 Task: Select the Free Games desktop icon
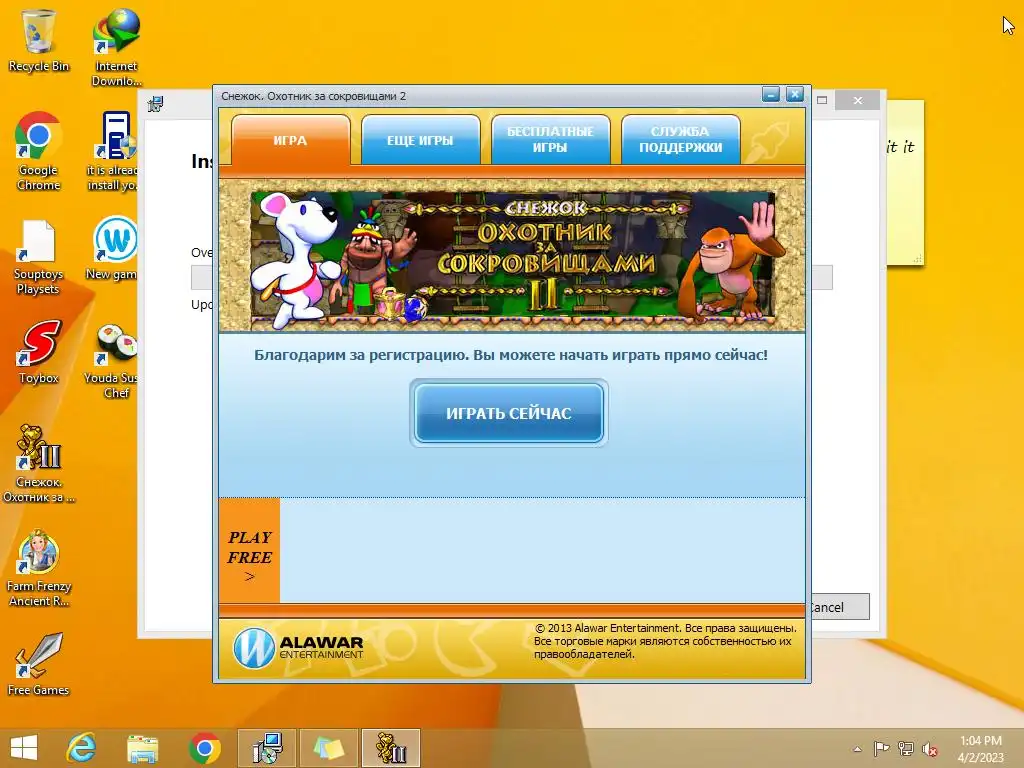tap(39, 664)
